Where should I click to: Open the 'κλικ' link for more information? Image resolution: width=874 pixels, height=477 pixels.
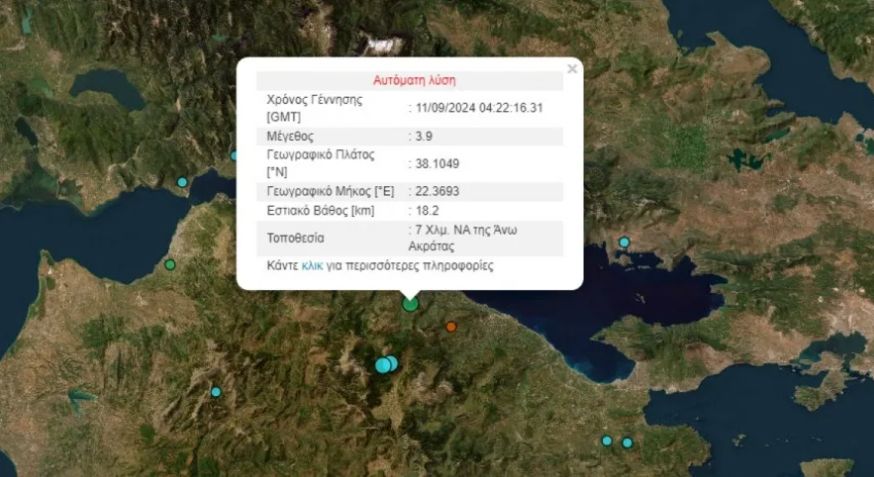click(313, 267)
